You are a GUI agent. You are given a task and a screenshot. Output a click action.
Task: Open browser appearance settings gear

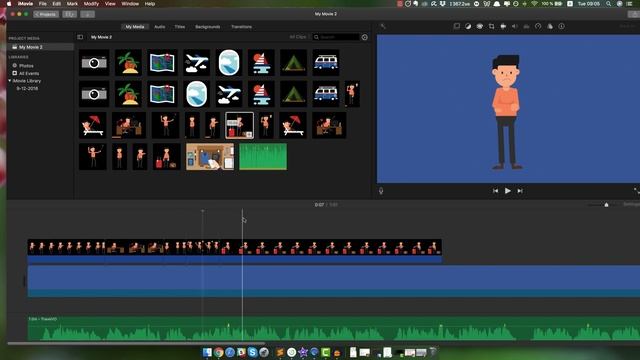point(364,37)
